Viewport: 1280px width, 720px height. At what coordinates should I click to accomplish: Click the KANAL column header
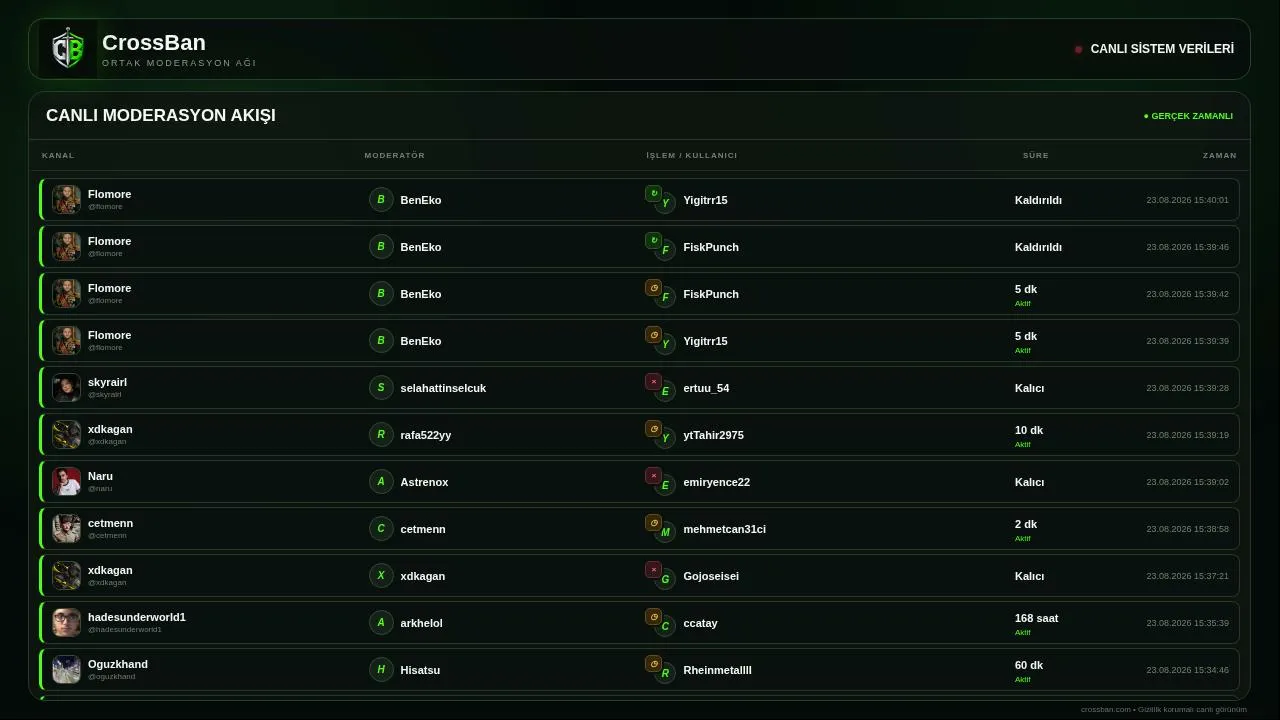58,155
